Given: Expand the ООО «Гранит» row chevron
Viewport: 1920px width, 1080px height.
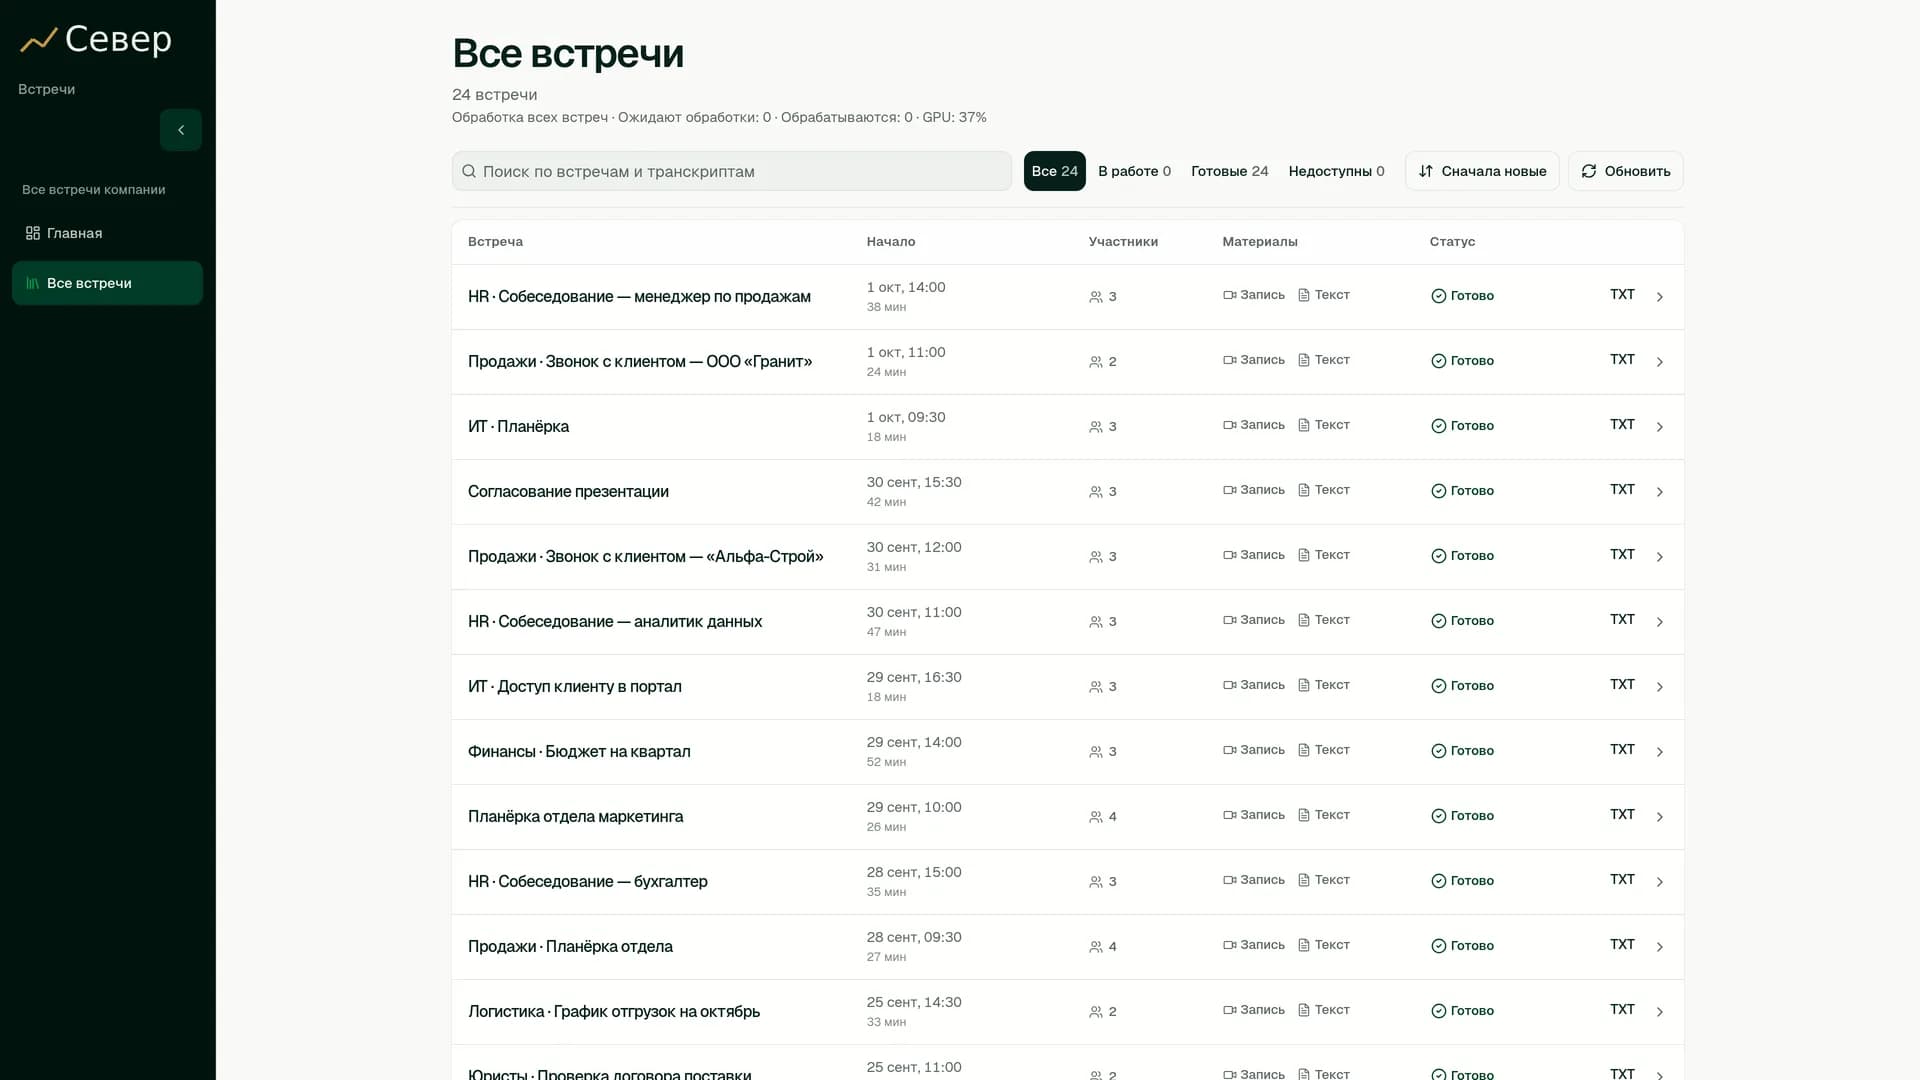Looking at the screenshot, I should (x=1660, y=362).
